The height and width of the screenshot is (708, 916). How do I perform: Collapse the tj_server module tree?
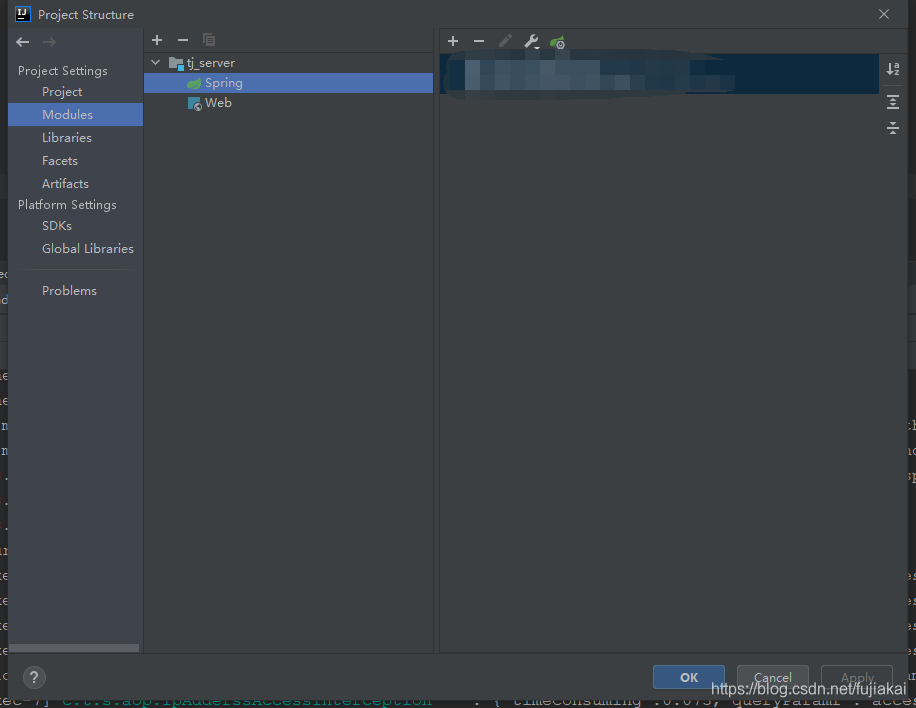coord(155,62)
